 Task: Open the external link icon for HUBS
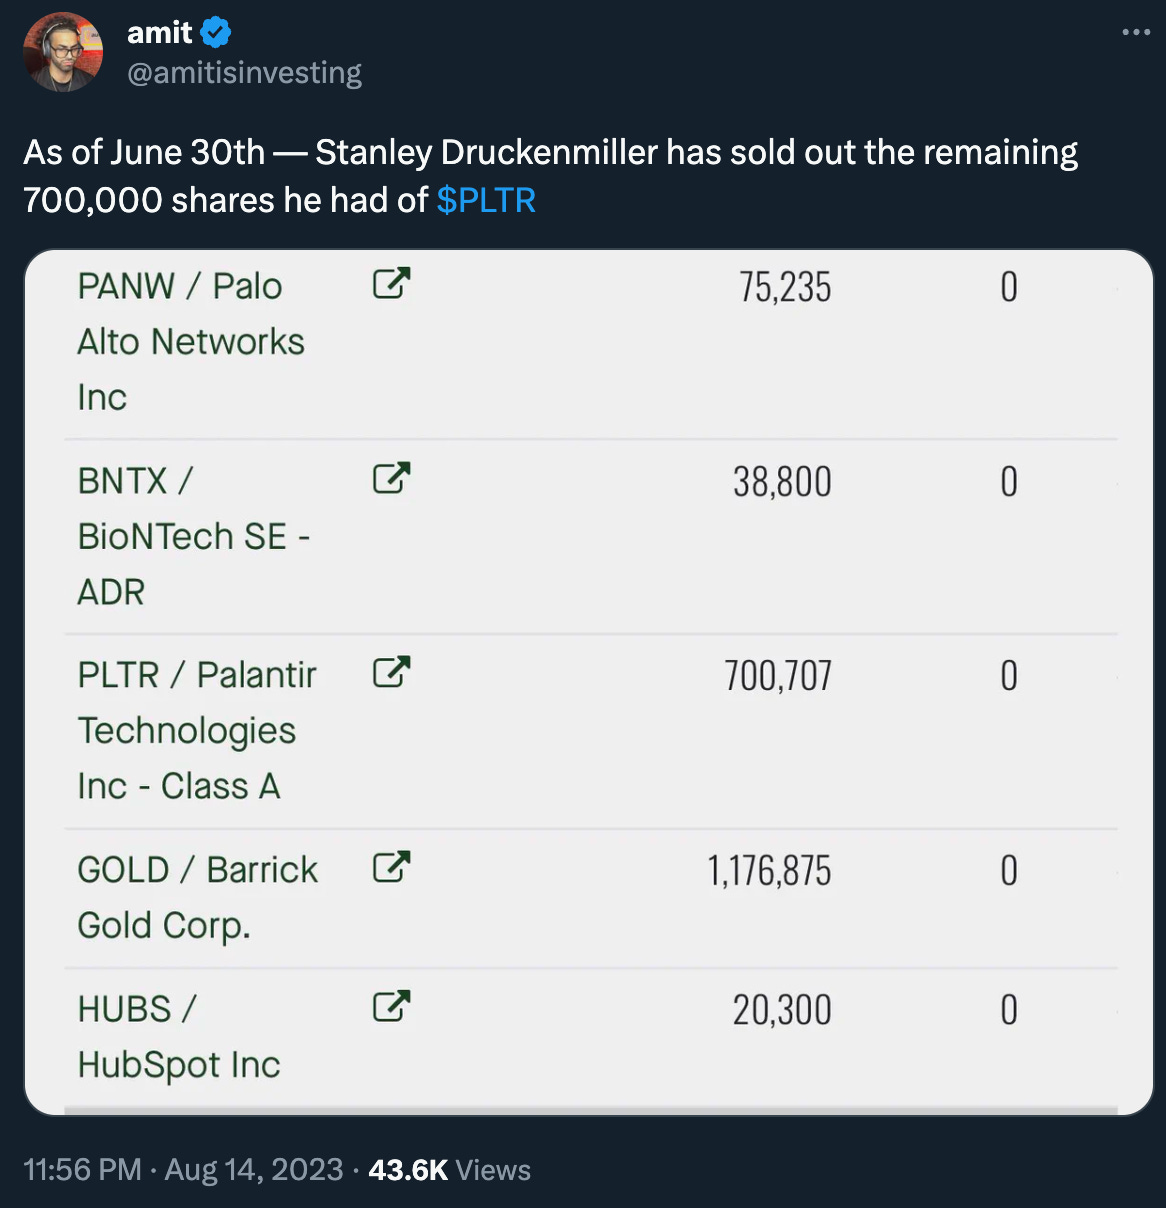pyautogui.click(x=391, y=1005)
